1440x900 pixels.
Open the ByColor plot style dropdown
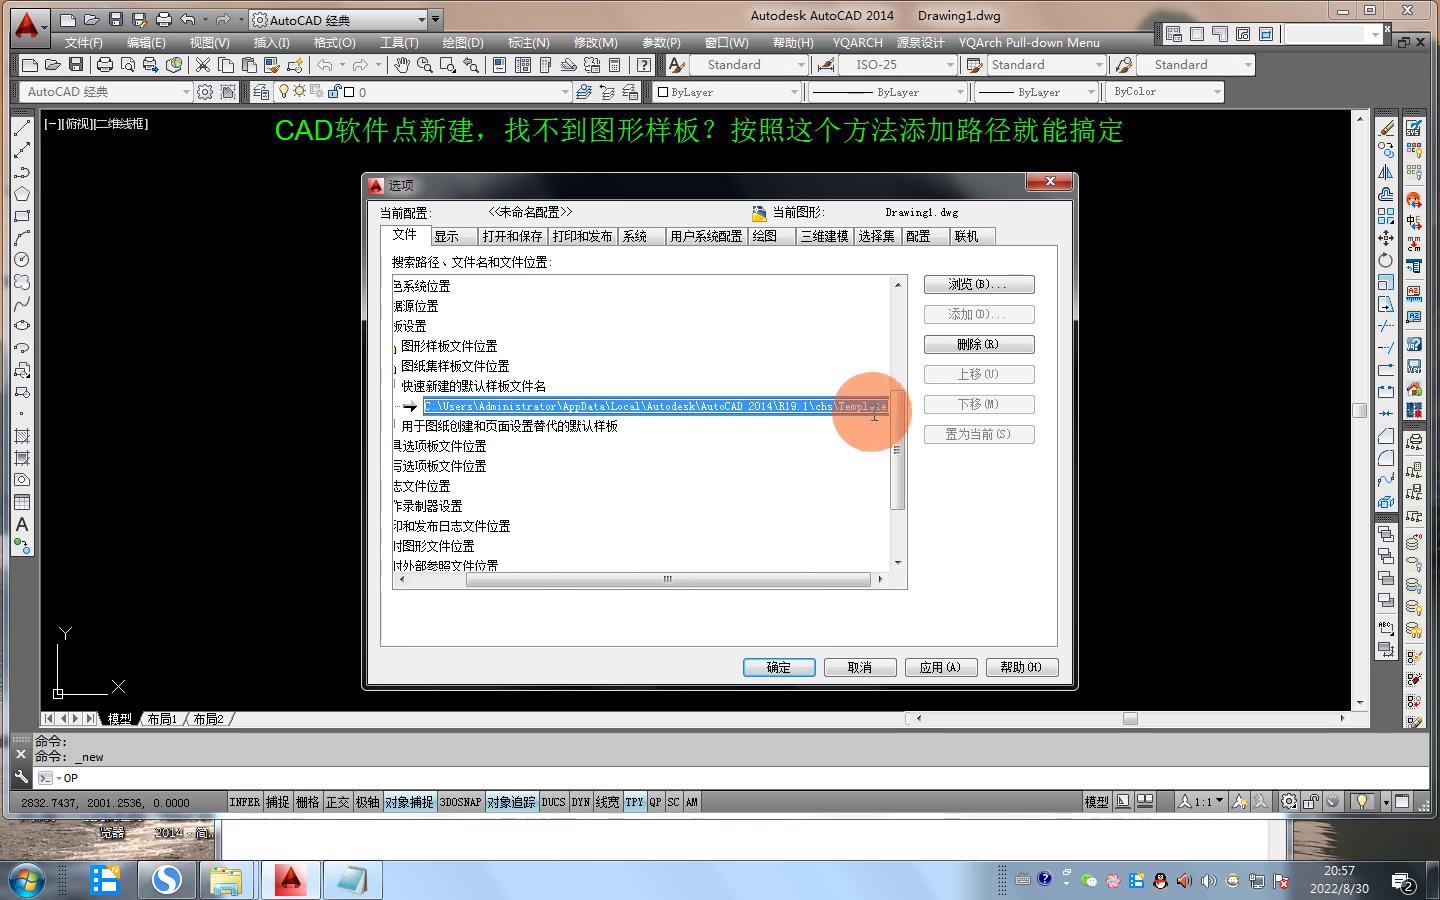1216,92
